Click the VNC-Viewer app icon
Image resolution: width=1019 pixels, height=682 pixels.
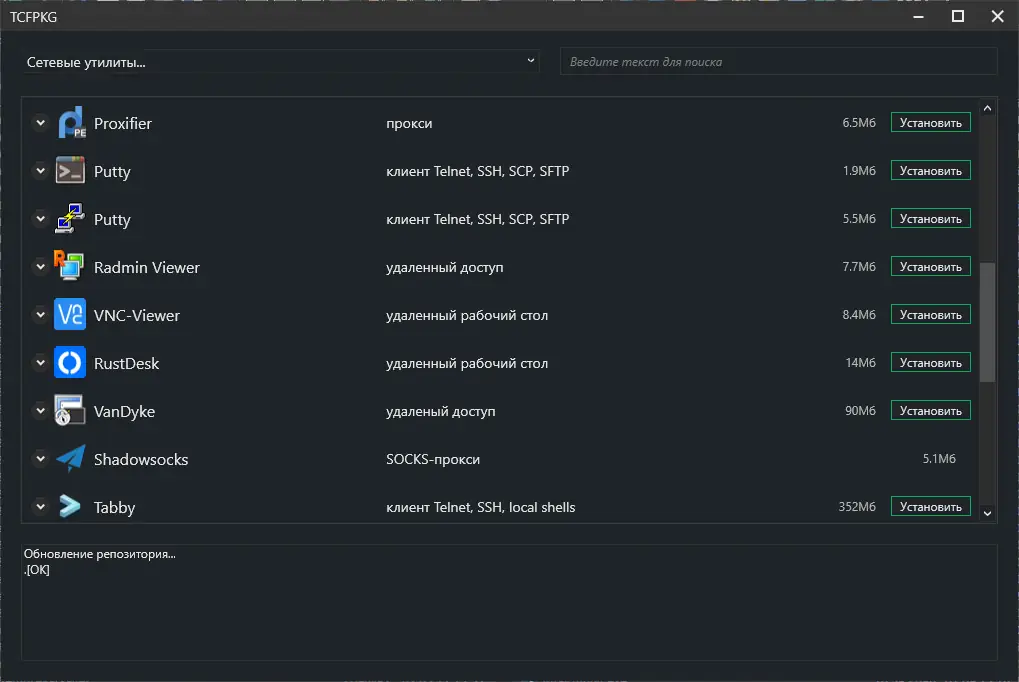(70, 315)
